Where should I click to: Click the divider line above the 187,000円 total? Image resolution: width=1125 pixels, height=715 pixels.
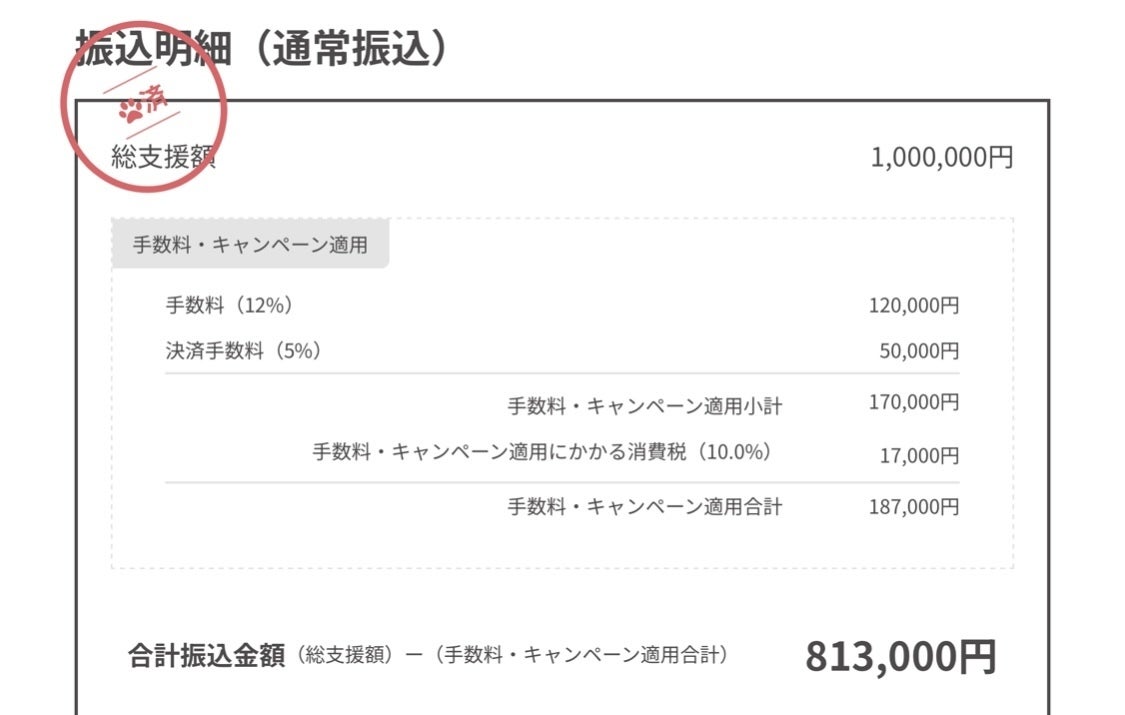(562, 483)
